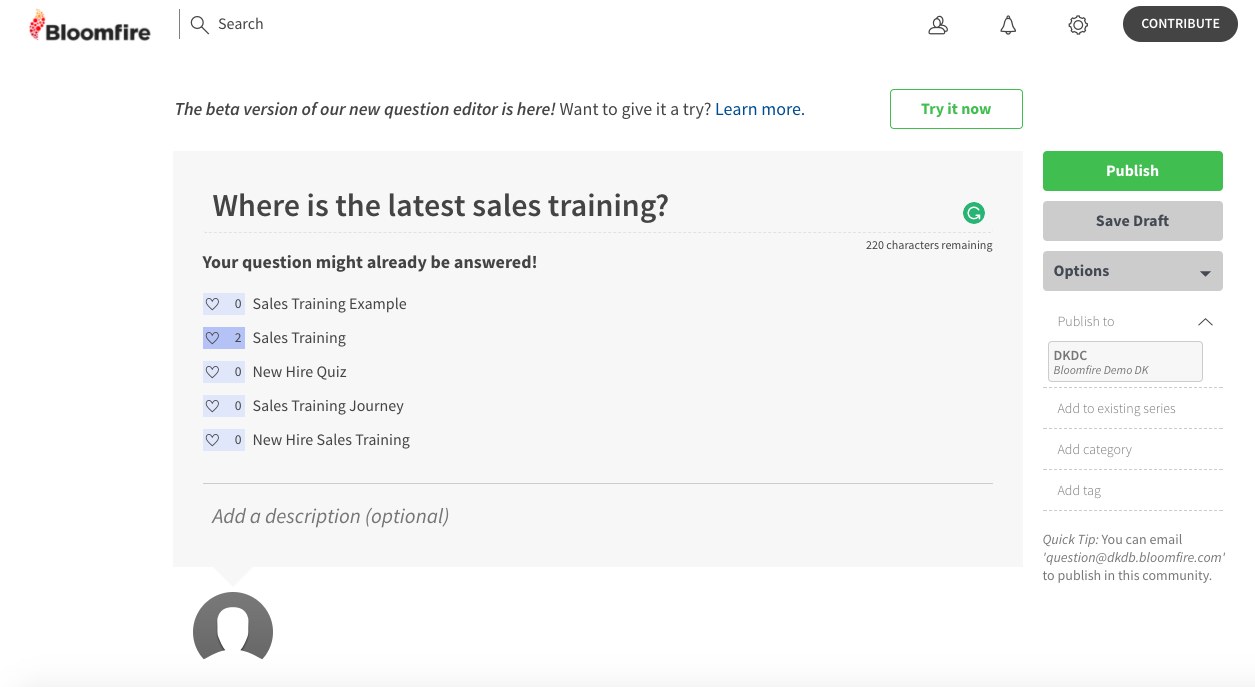
Task: Click the search magnifier icon
Action: tap(199, 24)
